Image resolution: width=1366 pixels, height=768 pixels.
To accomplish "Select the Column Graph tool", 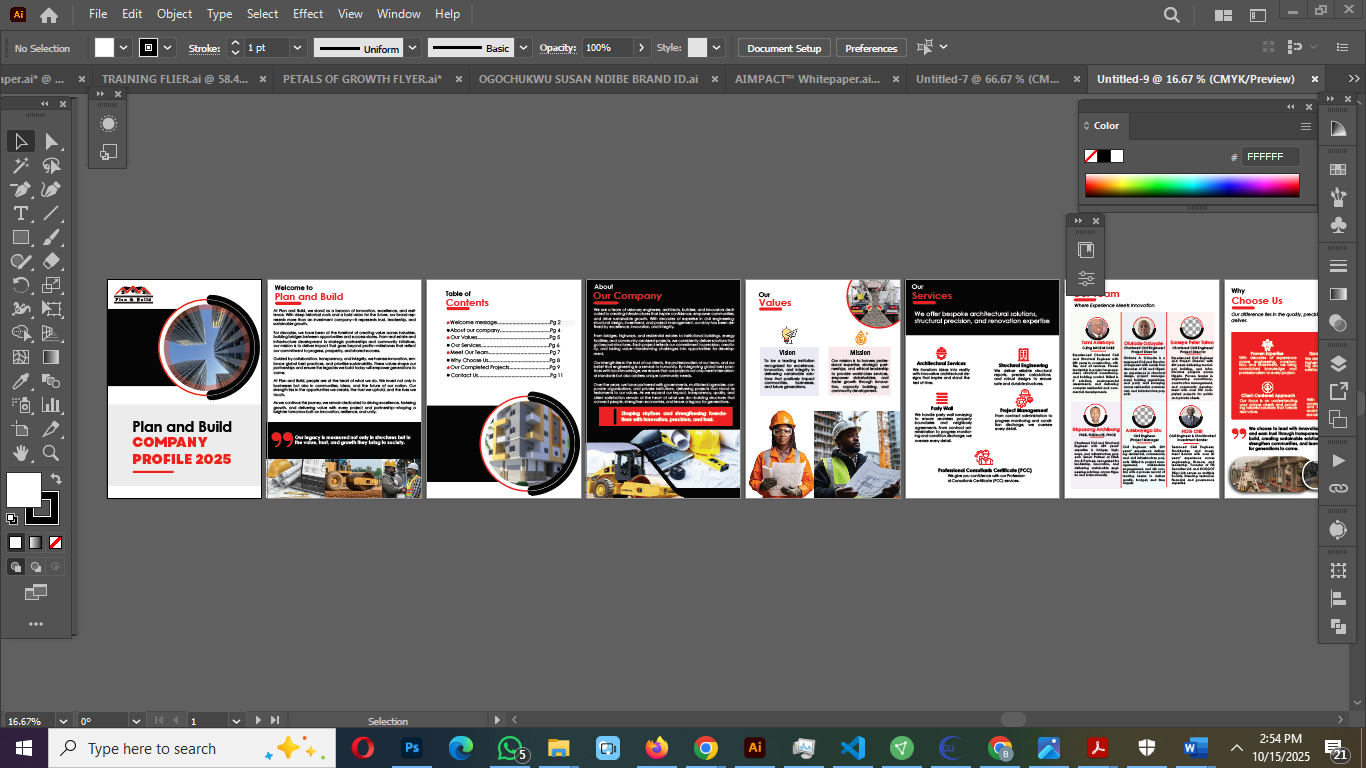I will click(x=52, y=405).
